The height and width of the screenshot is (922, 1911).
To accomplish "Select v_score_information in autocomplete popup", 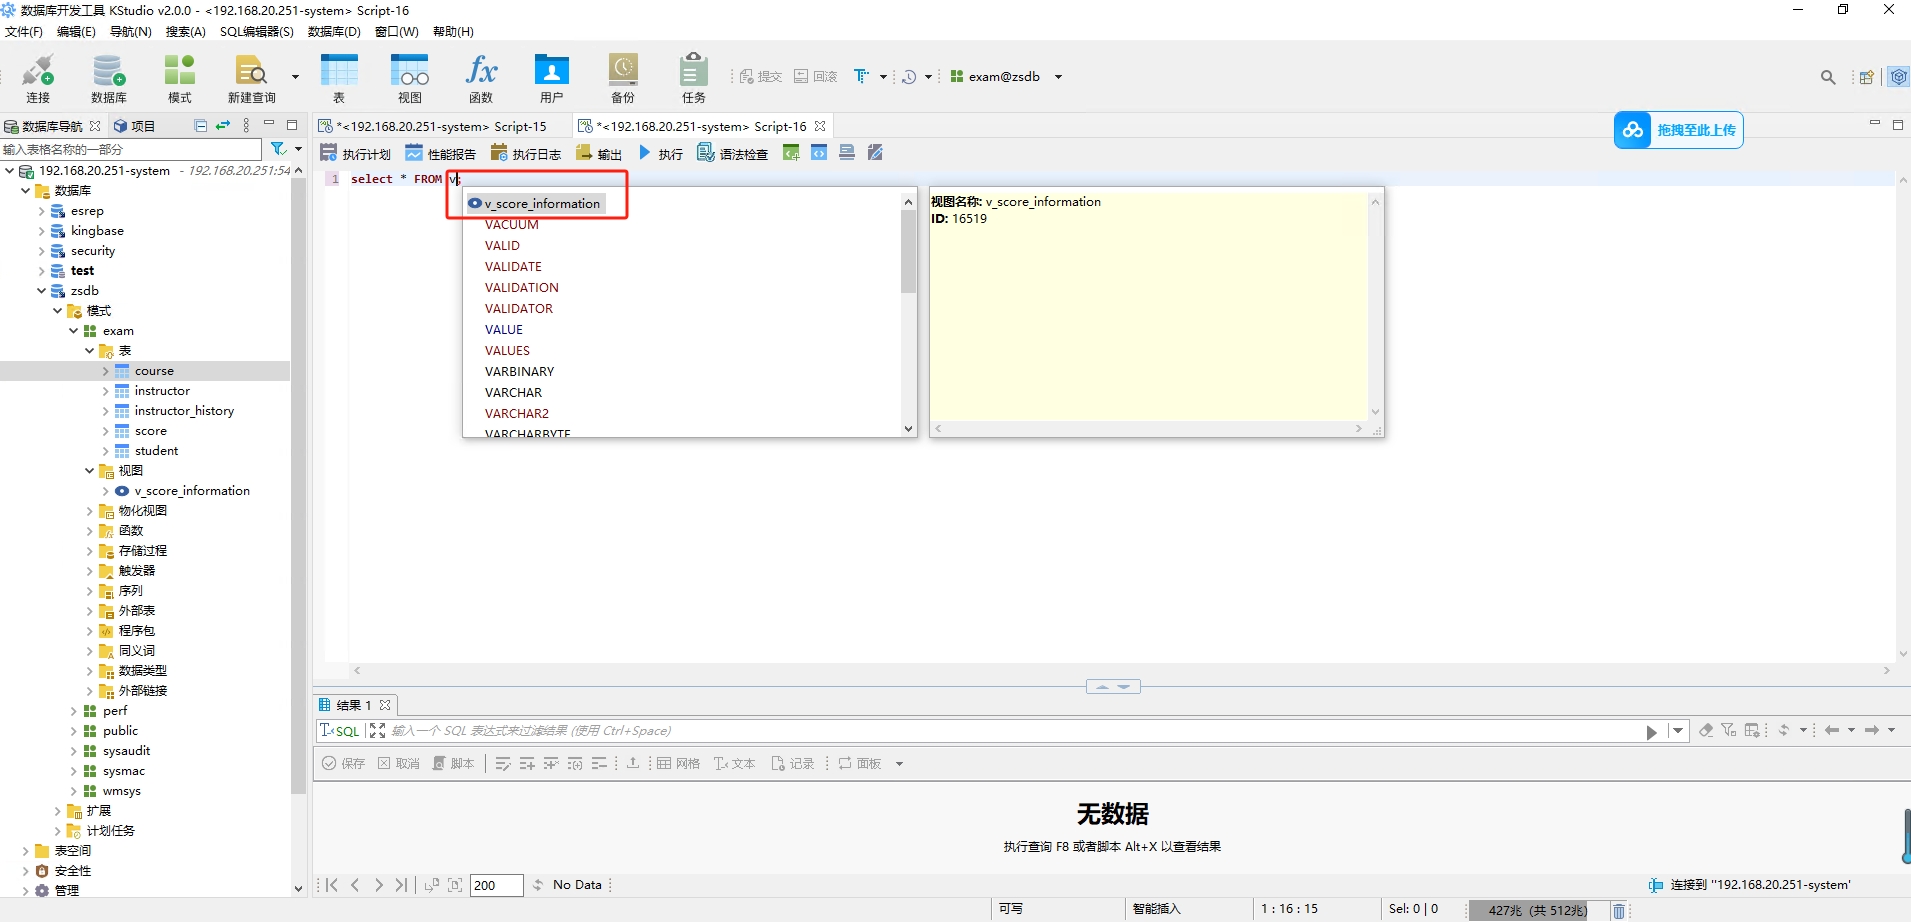I will click(x=541, y=203).
